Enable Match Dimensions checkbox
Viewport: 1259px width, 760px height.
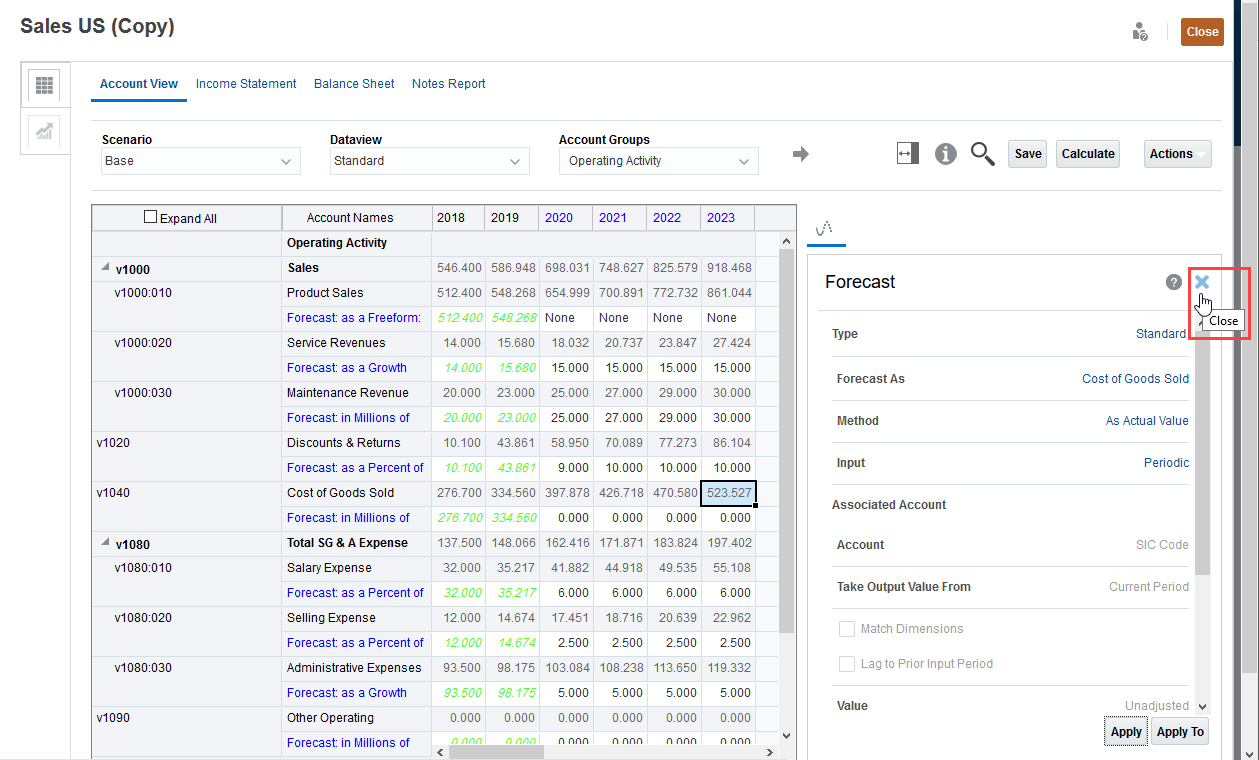coord(846,629)
